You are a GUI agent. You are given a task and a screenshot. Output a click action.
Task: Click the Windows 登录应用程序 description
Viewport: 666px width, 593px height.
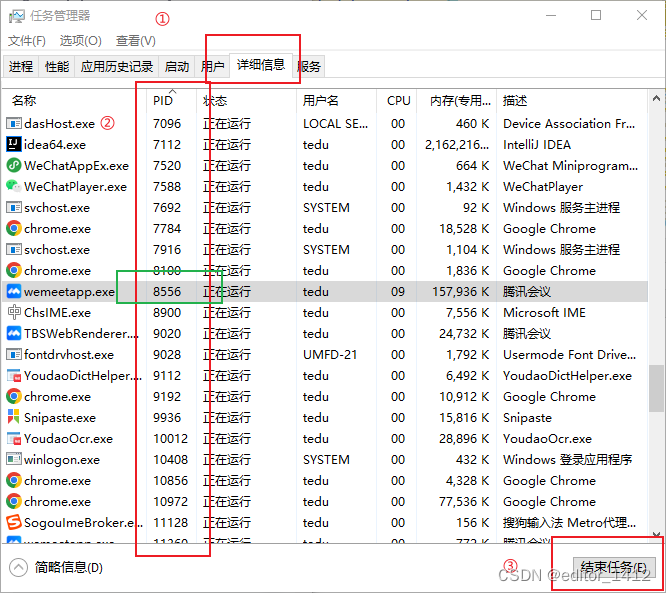coord(567,460)
